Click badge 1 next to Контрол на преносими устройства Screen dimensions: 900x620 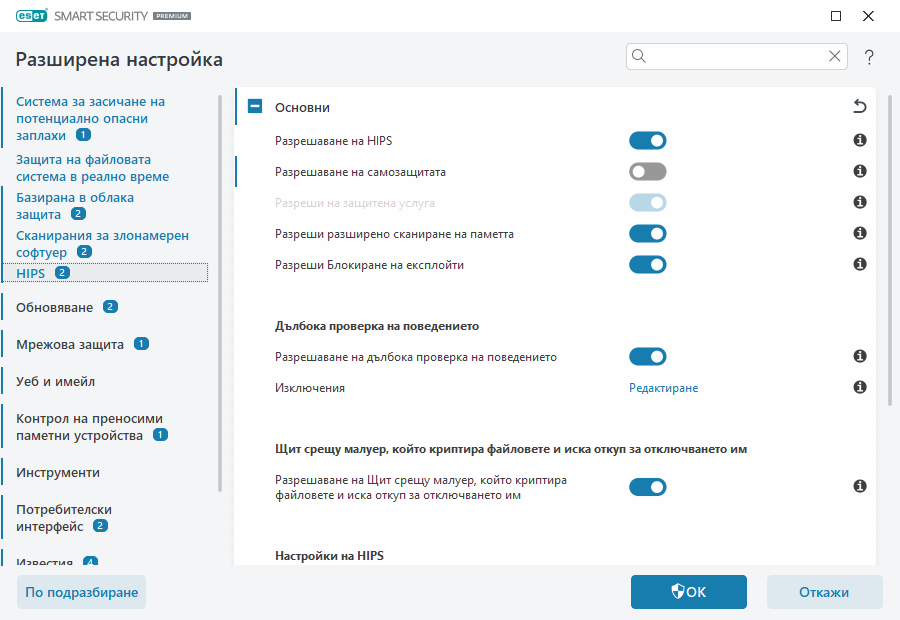(160, 435)
